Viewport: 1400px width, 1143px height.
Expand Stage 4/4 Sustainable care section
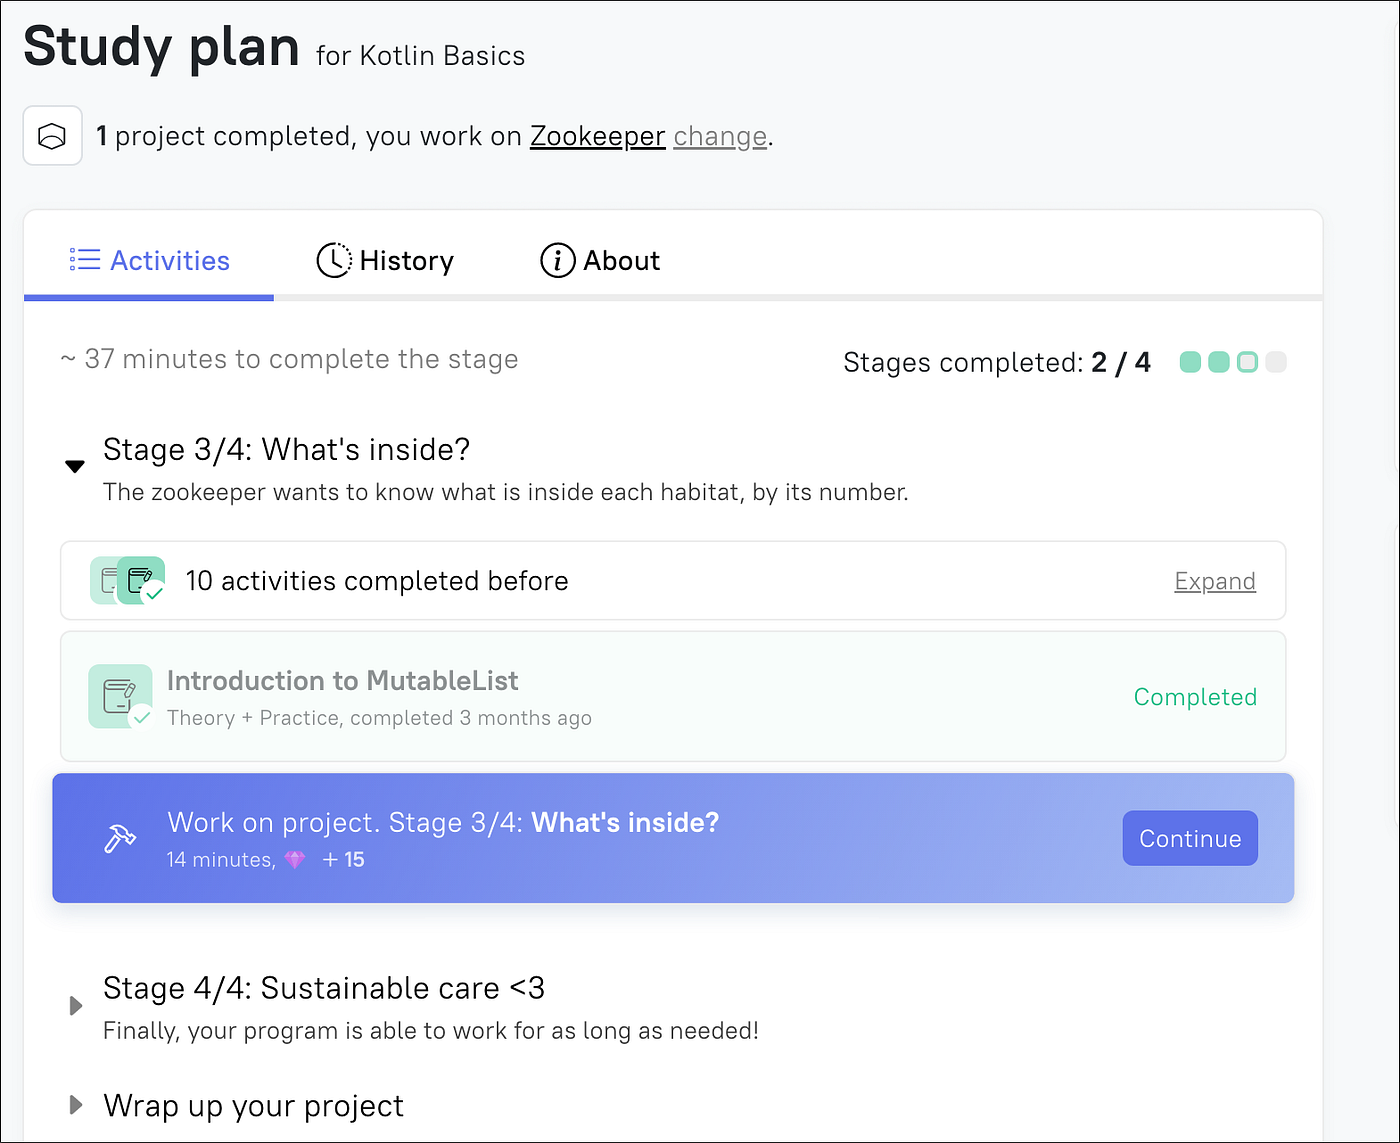75,1005
